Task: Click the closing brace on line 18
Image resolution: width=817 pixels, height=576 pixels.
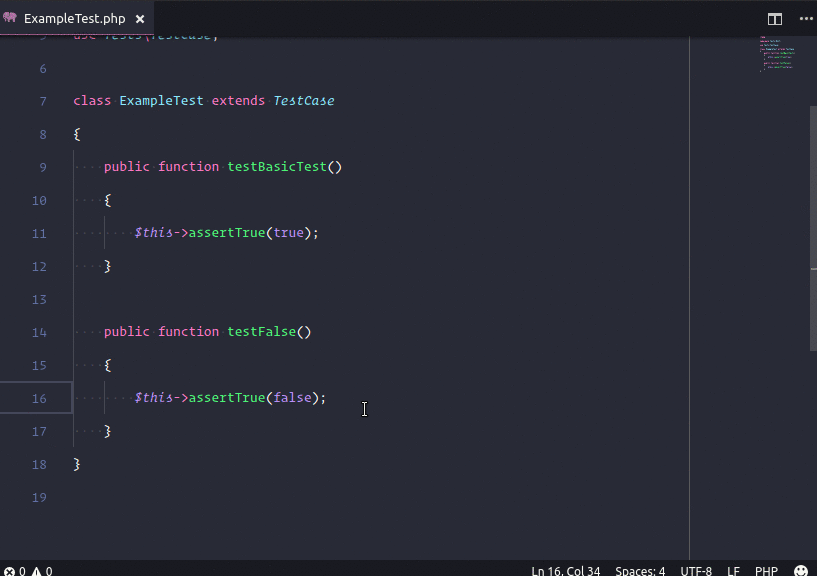Action: point(77,464)
